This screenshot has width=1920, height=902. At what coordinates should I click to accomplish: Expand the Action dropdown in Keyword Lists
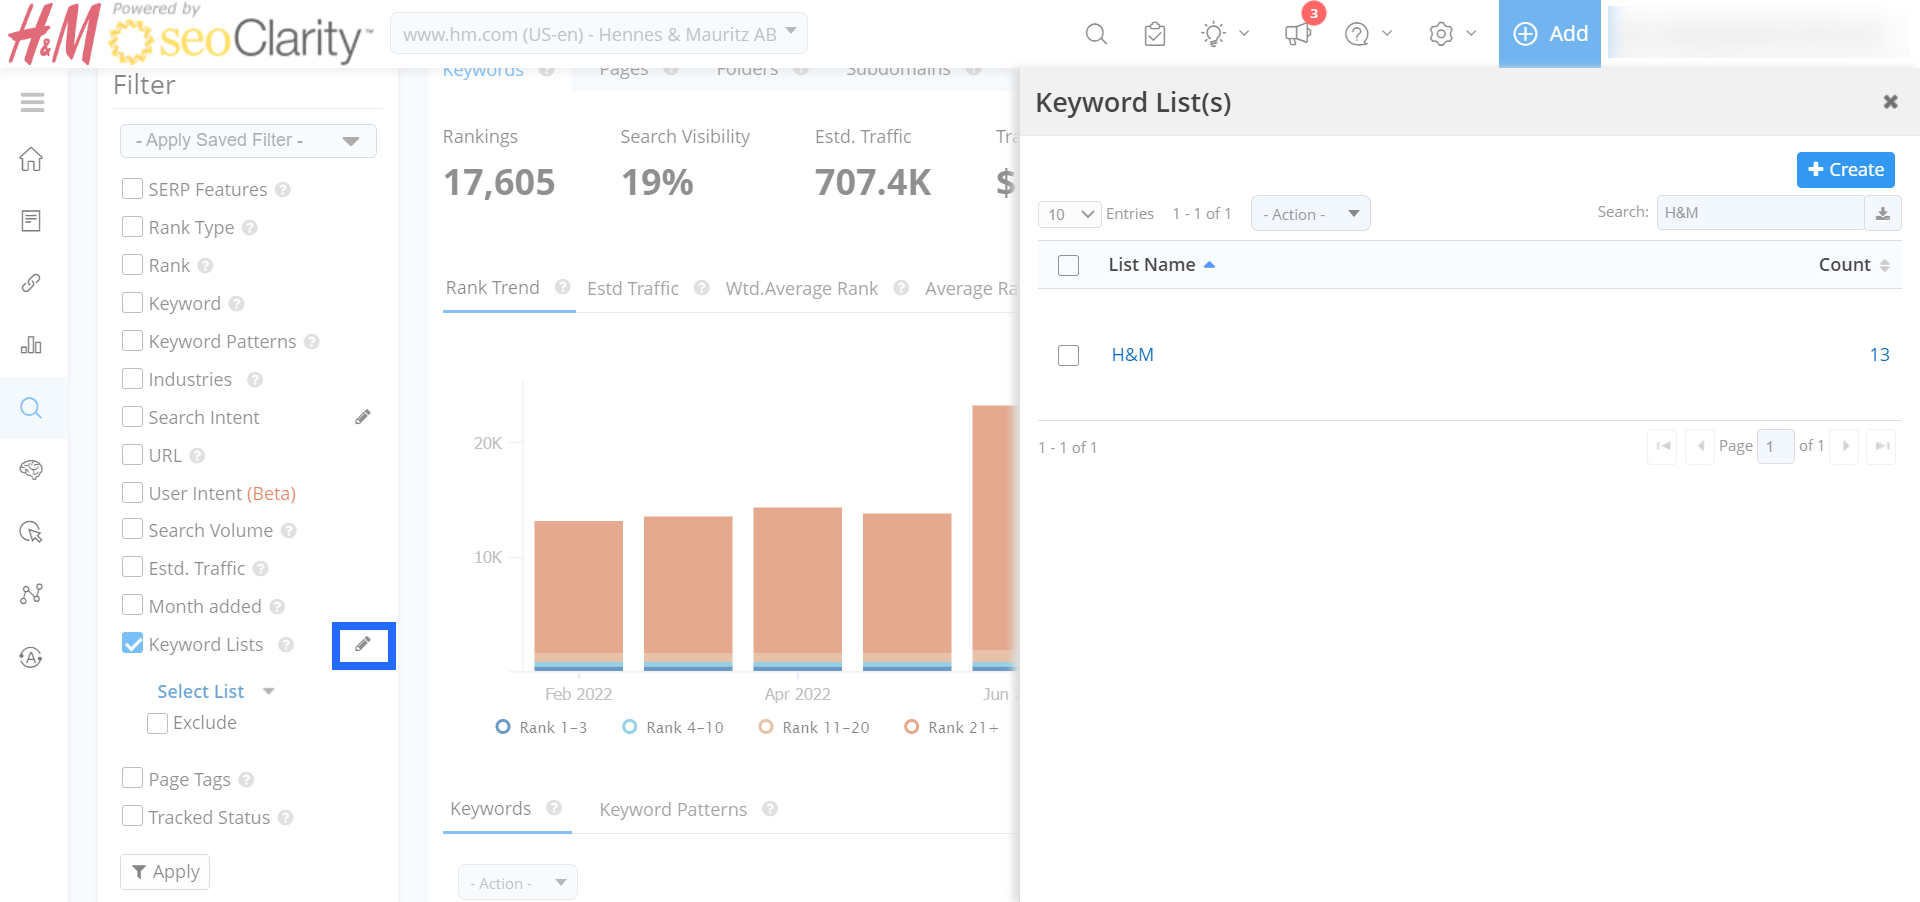pyautogui.click(x=1310, y=214)
